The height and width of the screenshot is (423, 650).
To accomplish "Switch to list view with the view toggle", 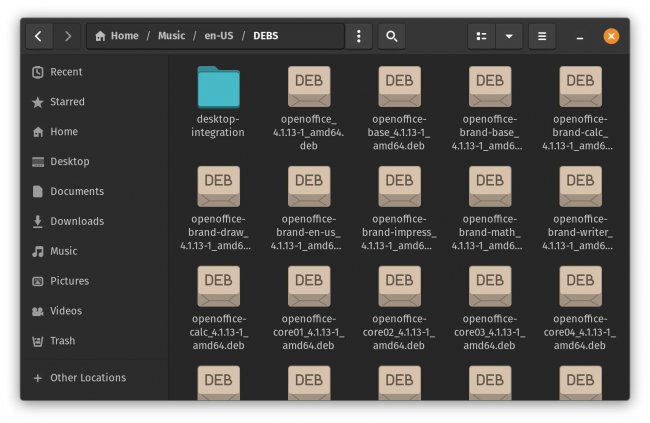I will point(481,36).
